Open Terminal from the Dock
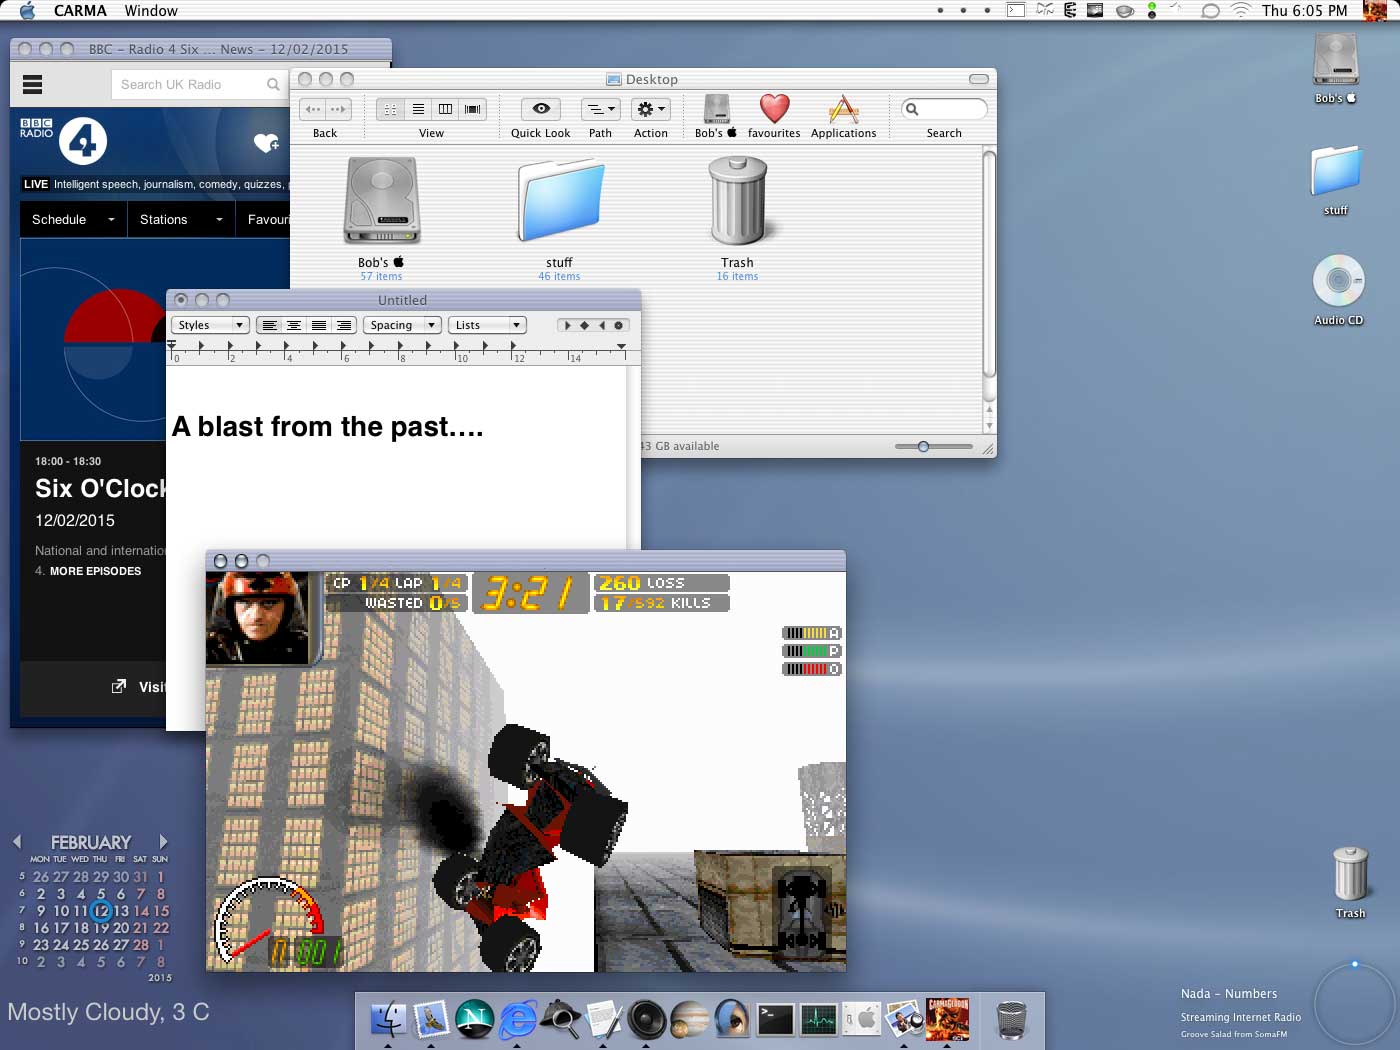This screenshot has width=1400, height=1050. click(775, 1019)
